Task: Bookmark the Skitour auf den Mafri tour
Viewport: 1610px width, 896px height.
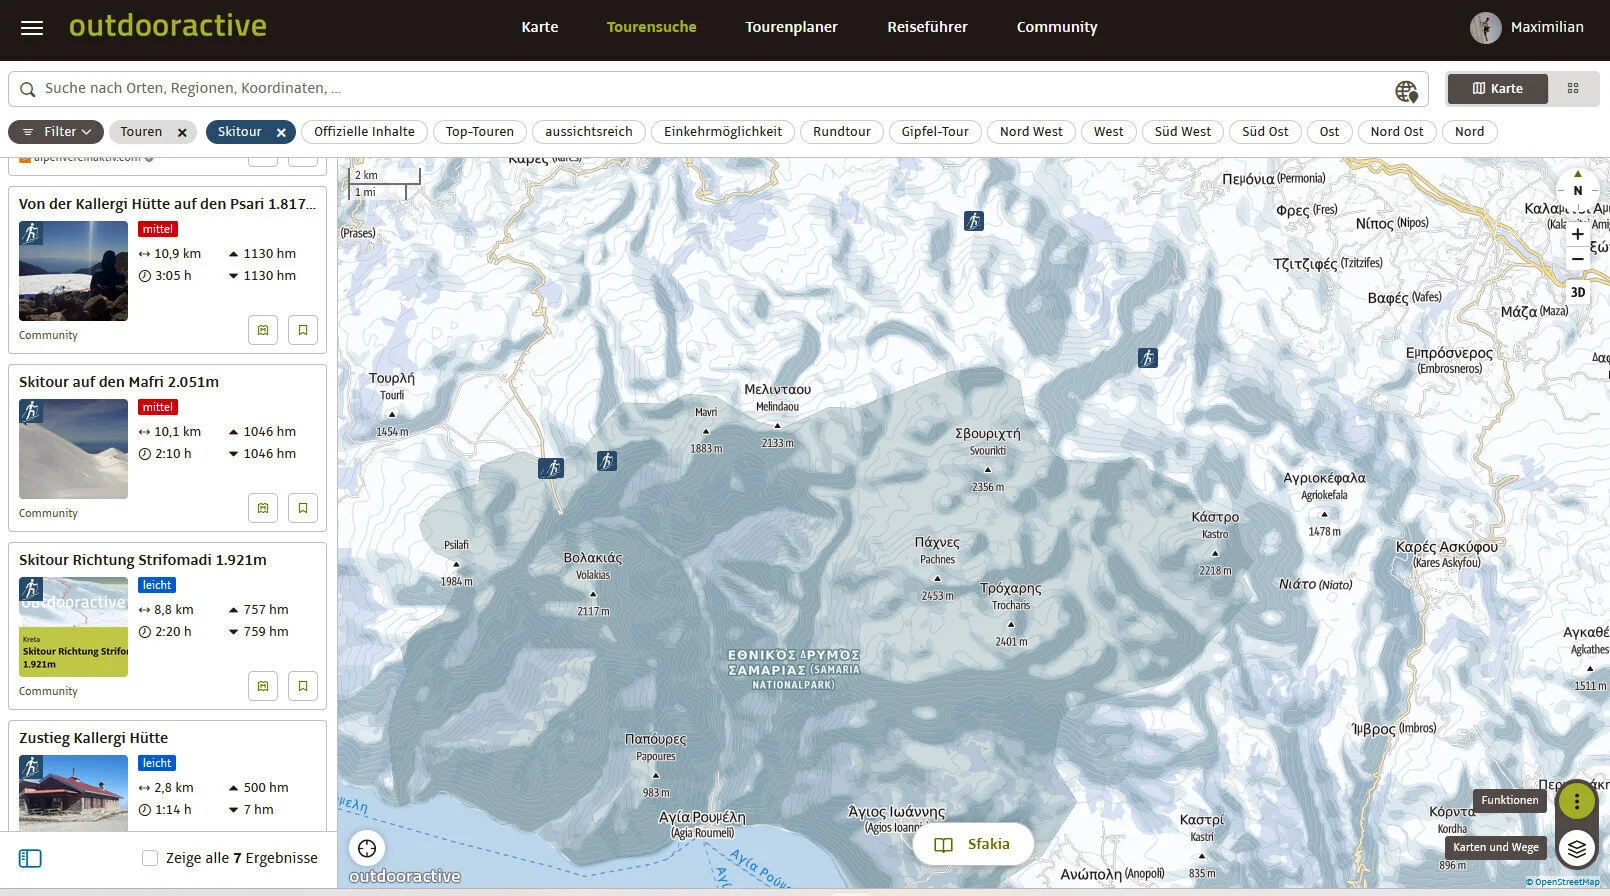Action: [302, 508]
